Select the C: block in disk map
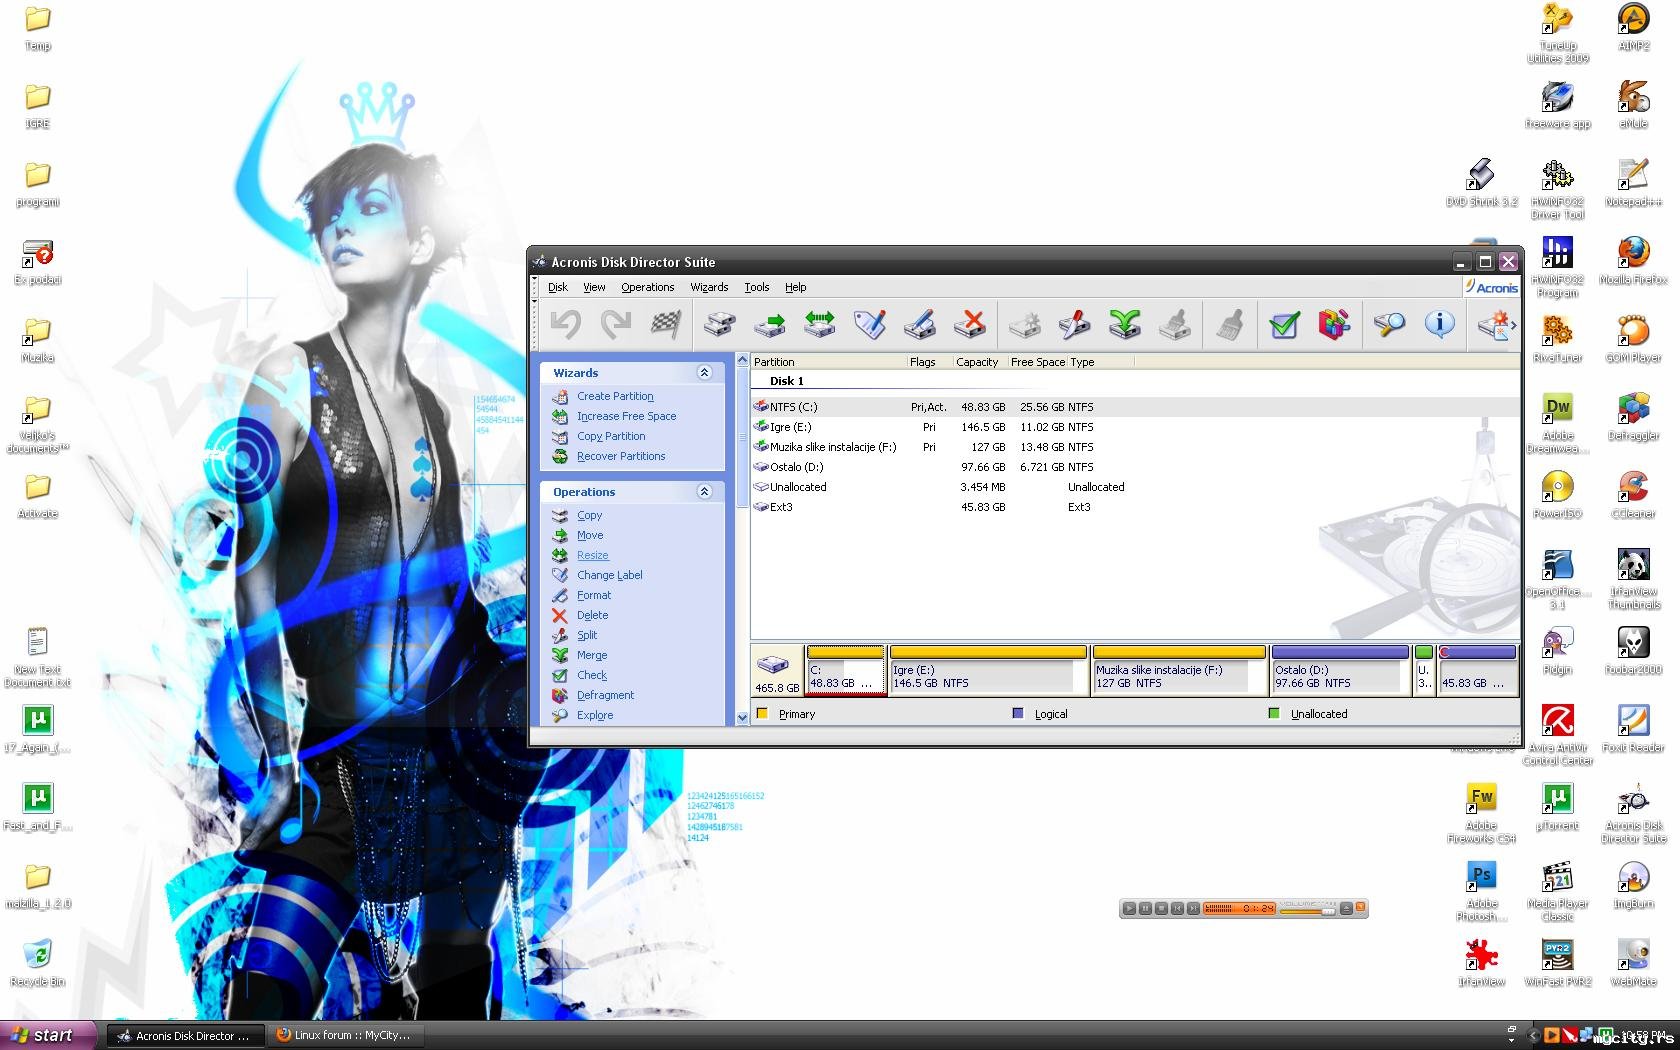This screenshot has width=1680, height=1050. pyautogui.click(x=845, y=669)
